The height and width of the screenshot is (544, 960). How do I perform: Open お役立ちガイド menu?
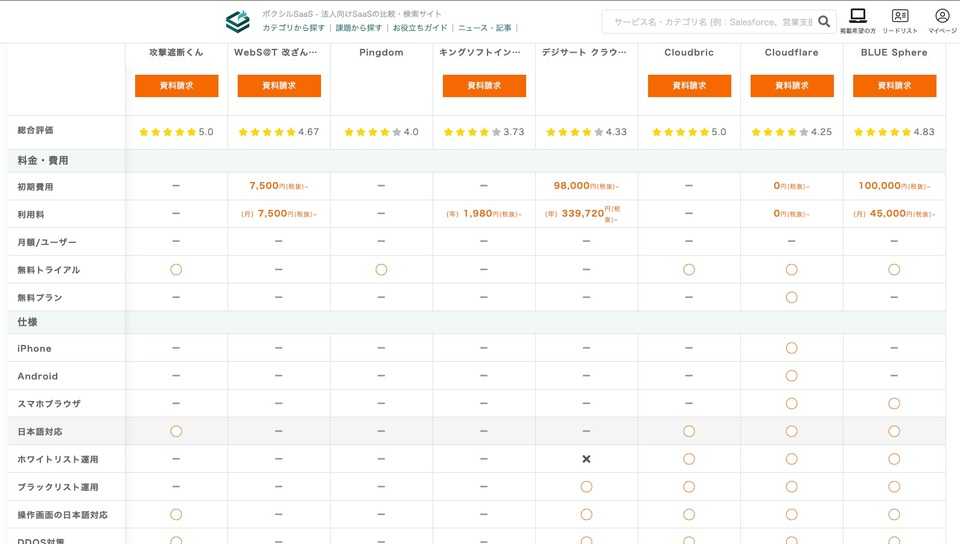[420, 28]
